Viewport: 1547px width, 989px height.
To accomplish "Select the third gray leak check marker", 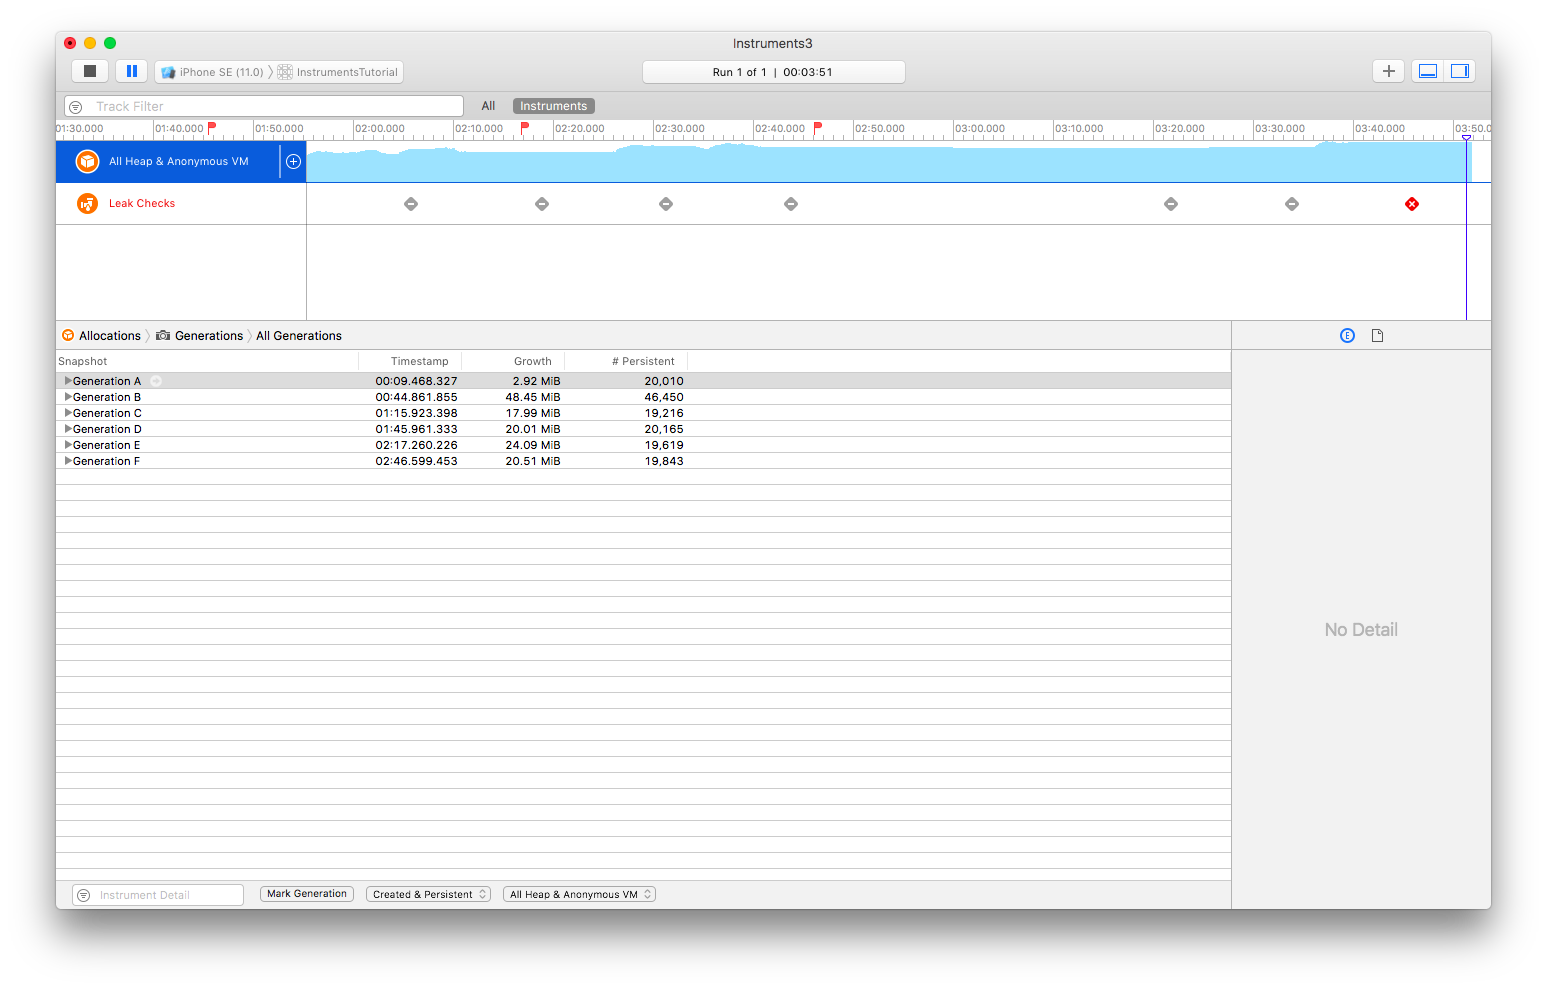I will coord(666,204).
